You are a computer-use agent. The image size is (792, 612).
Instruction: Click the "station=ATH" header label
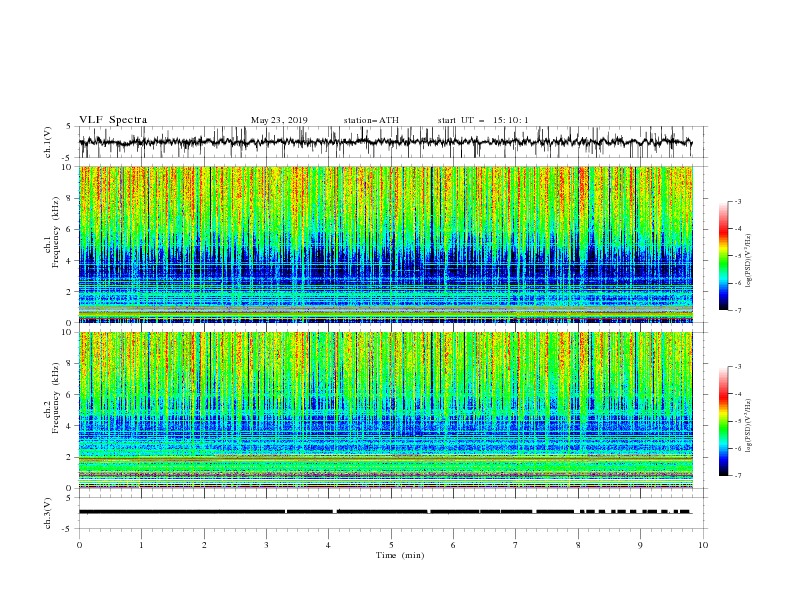pyautogui.click(x=371, y=120)
